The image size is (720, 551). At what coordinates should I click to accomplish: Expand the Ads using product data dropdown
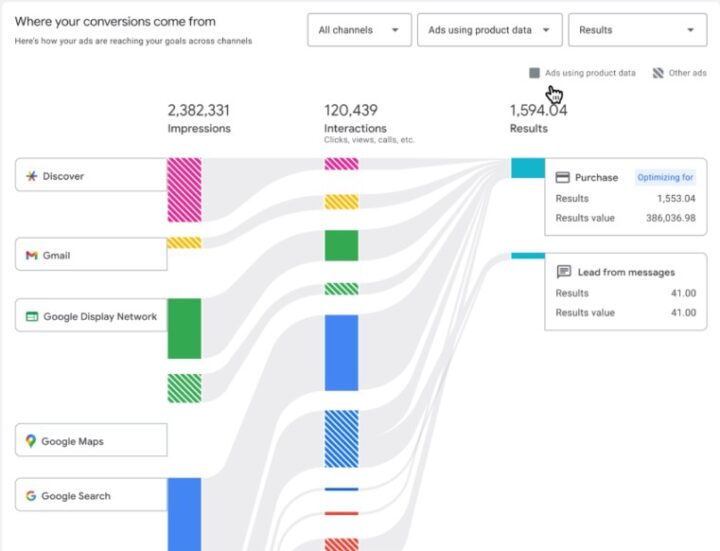coord(489,30)
